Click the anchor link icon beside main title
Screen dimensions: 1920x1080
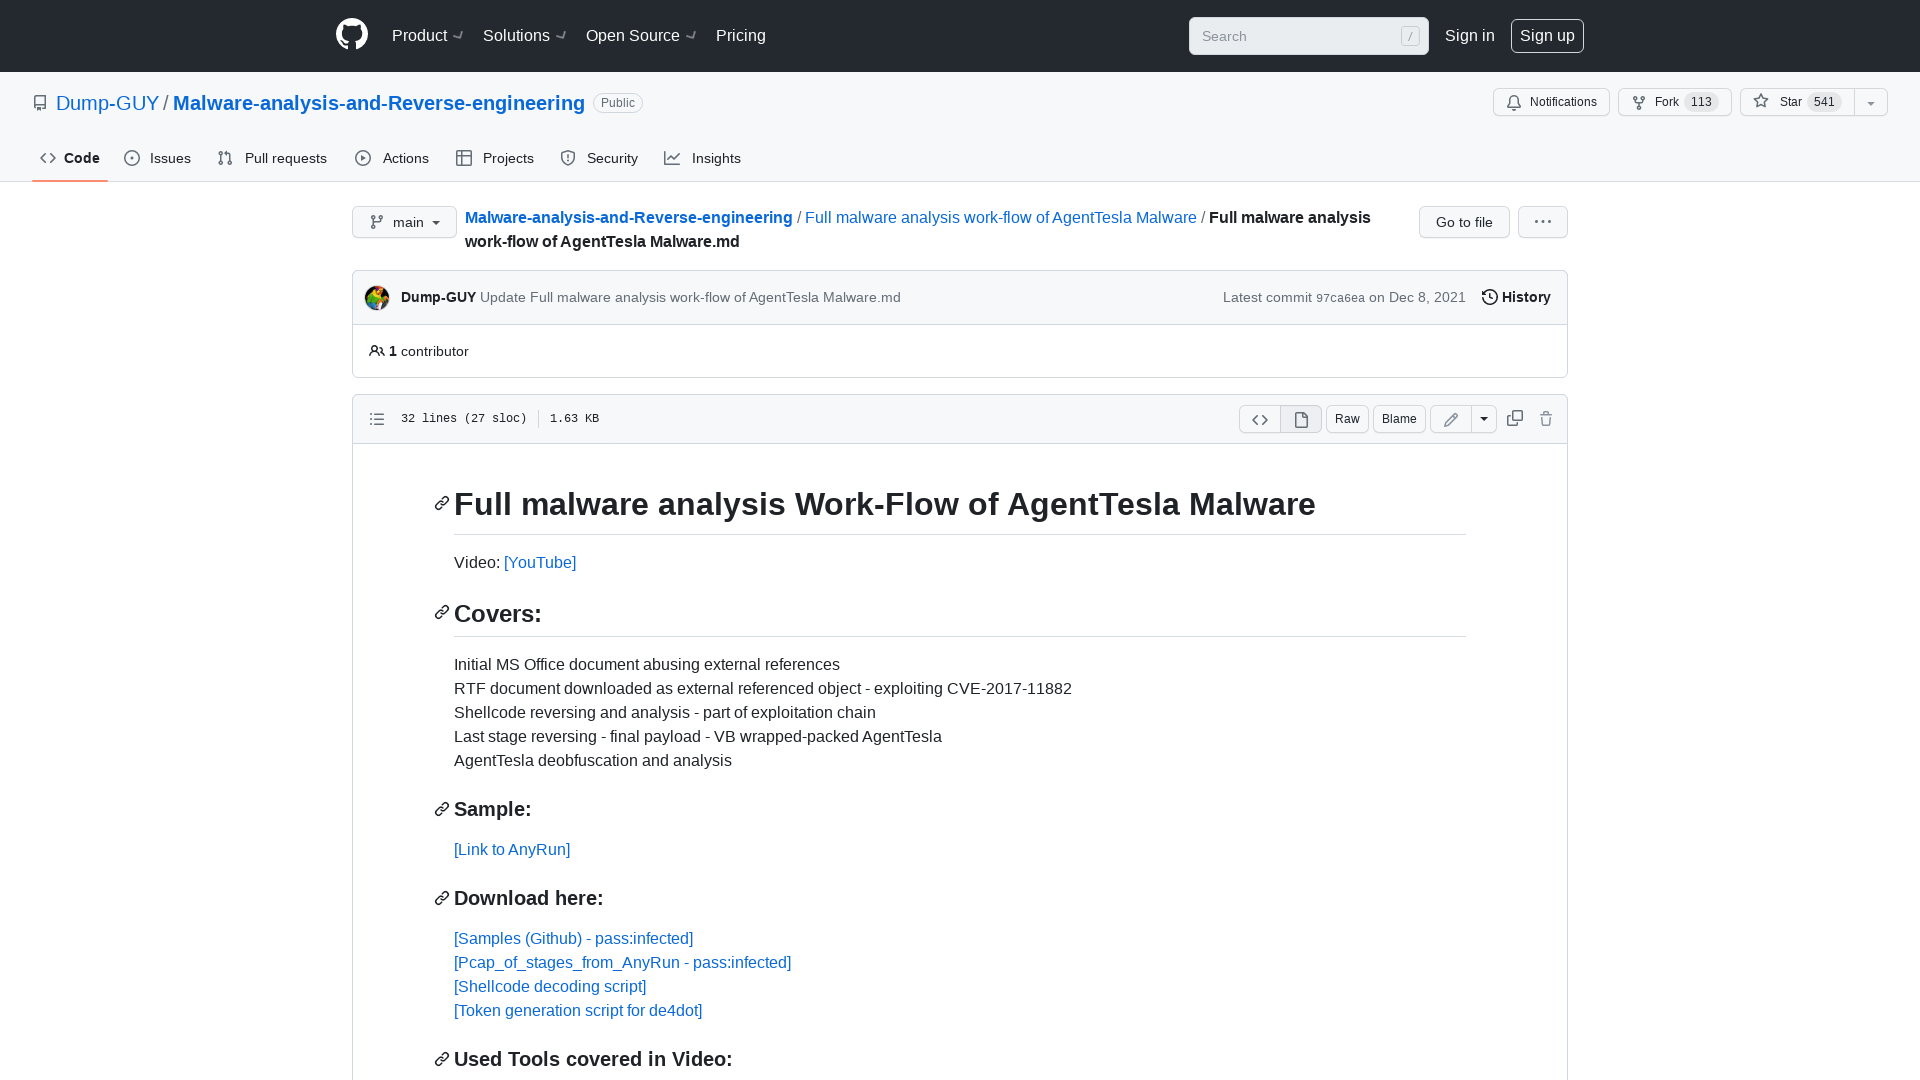[x=442, y=503]
